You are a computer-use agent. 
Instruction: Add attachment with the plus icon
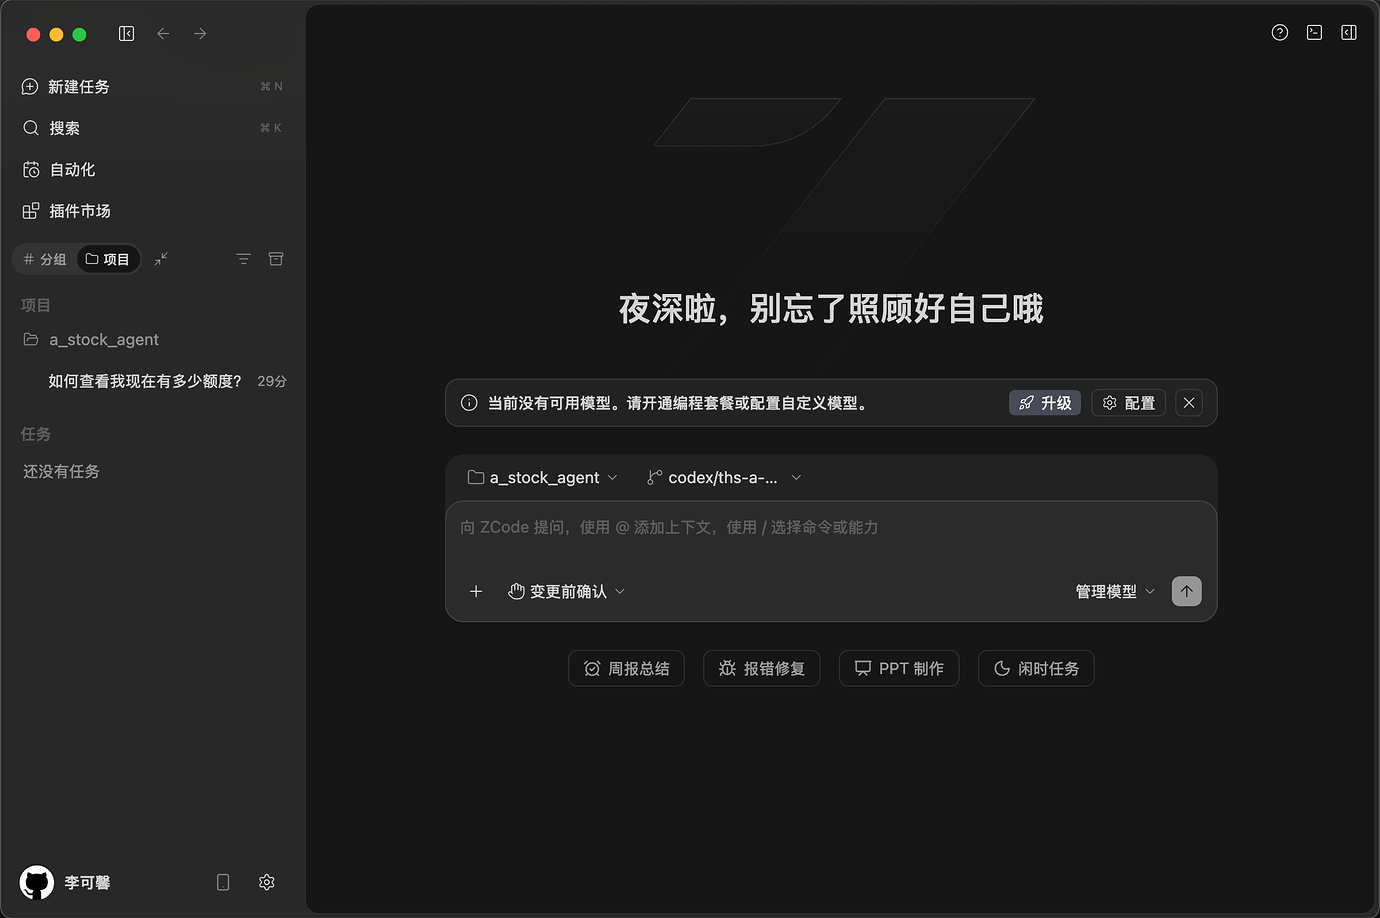476,591
